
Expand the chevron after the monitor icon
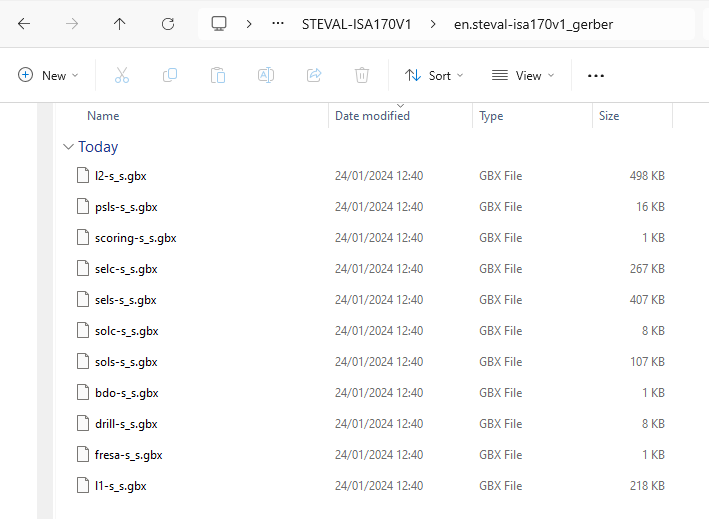pyautogui.click(x=249, y=24)
